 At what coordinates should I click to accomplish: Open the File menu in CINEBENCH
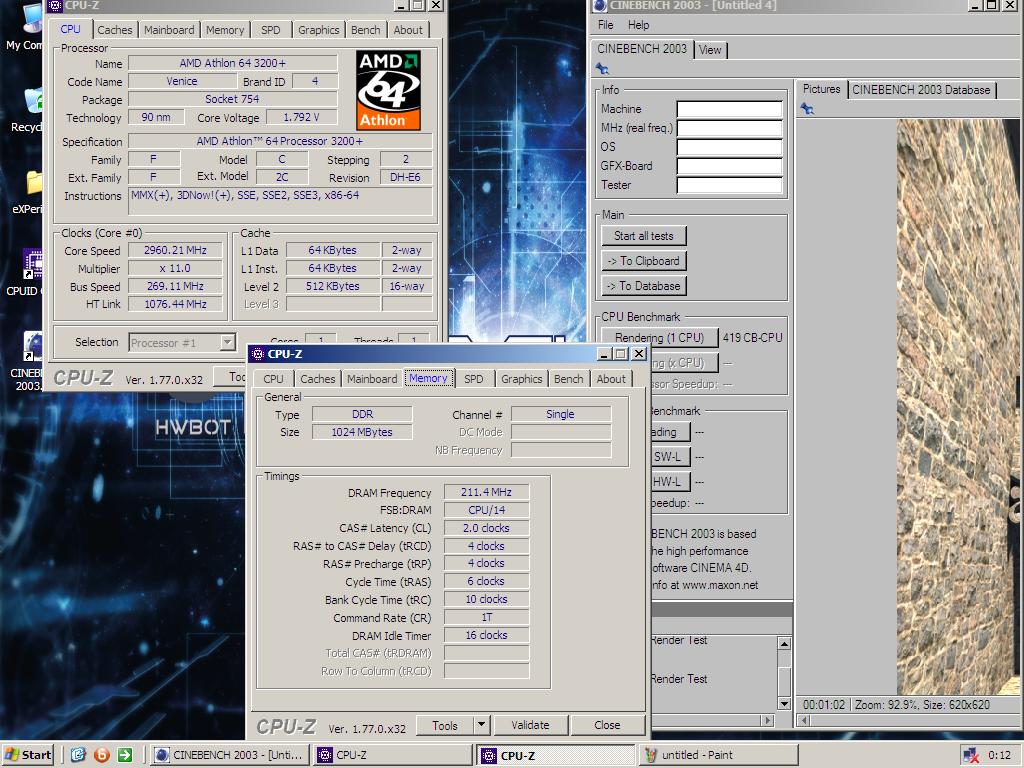(x=605, y=25)
